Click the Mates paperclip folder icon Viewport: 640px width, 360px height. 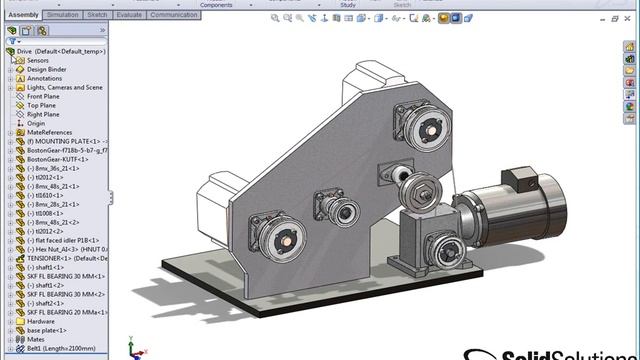coord(20,339)
